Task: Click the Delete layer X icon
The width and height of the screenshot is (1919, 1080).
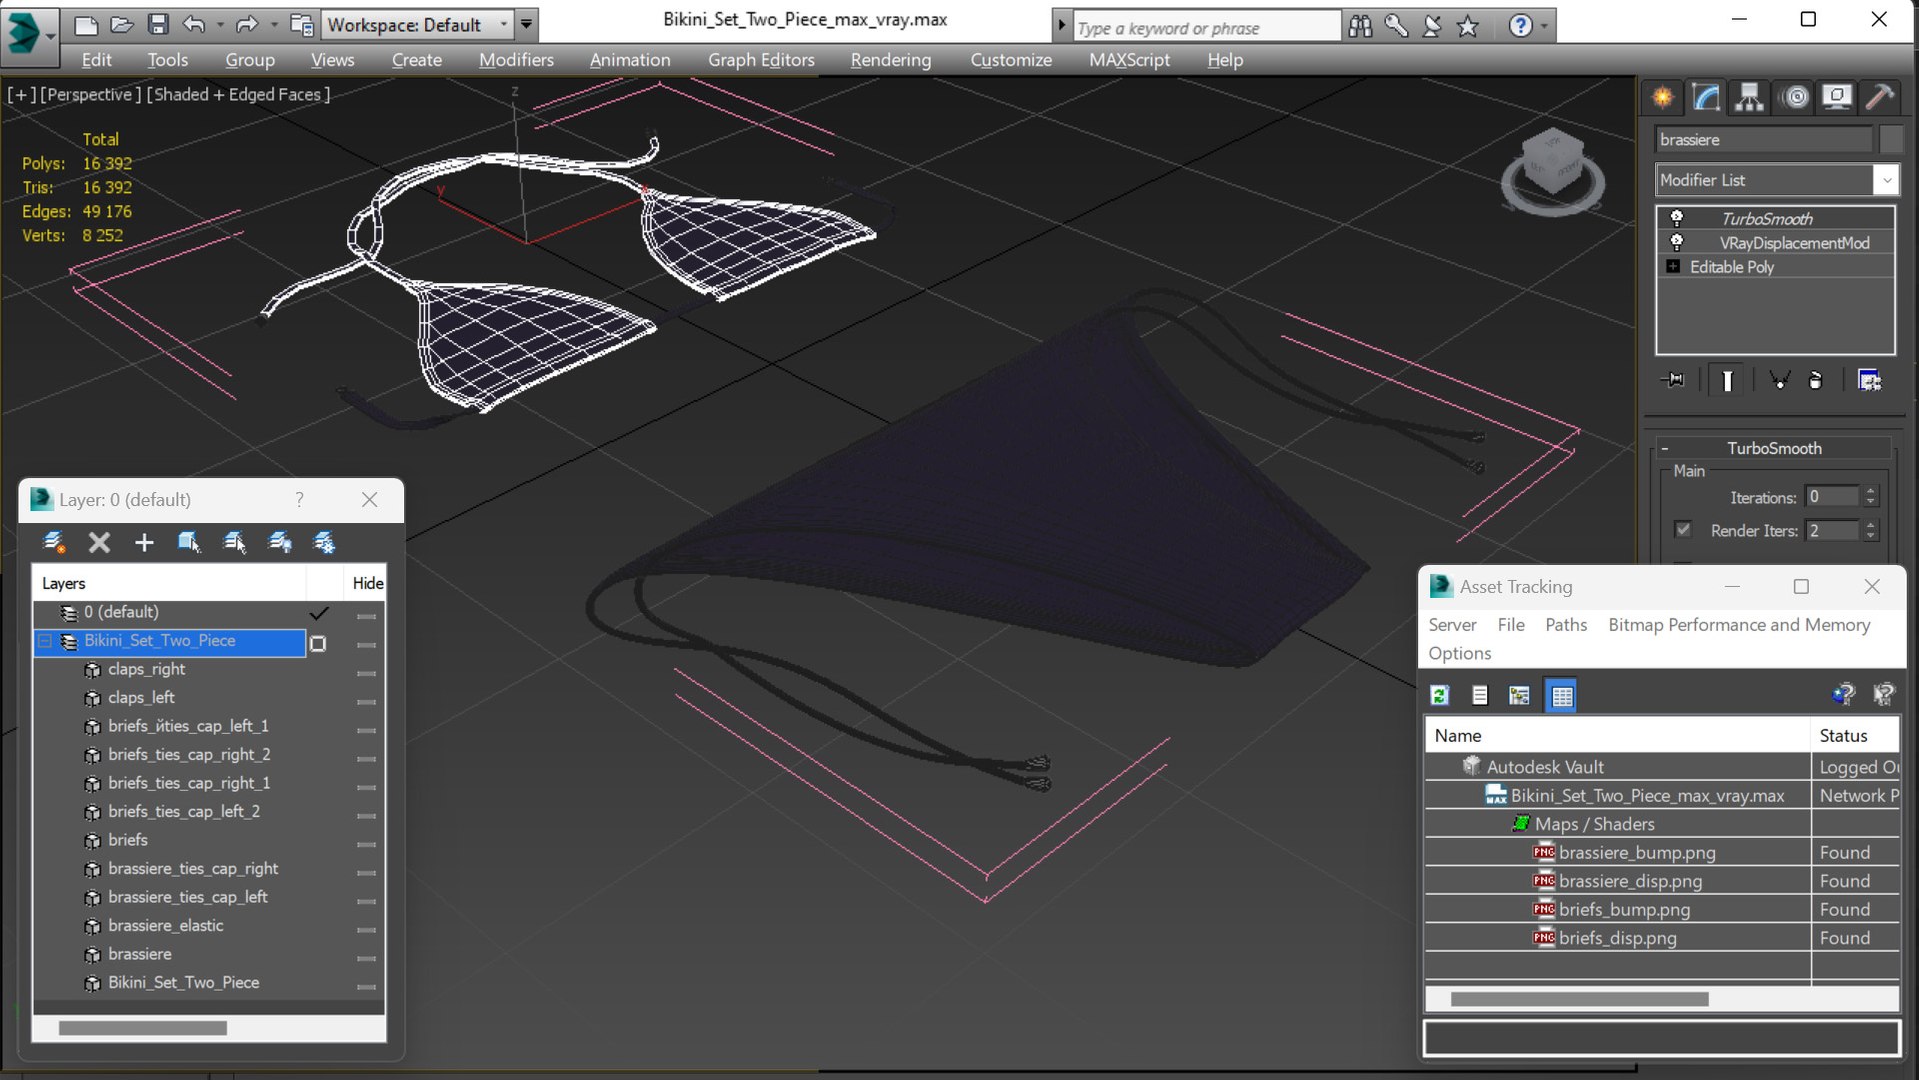Action: (x=99, y=542)
